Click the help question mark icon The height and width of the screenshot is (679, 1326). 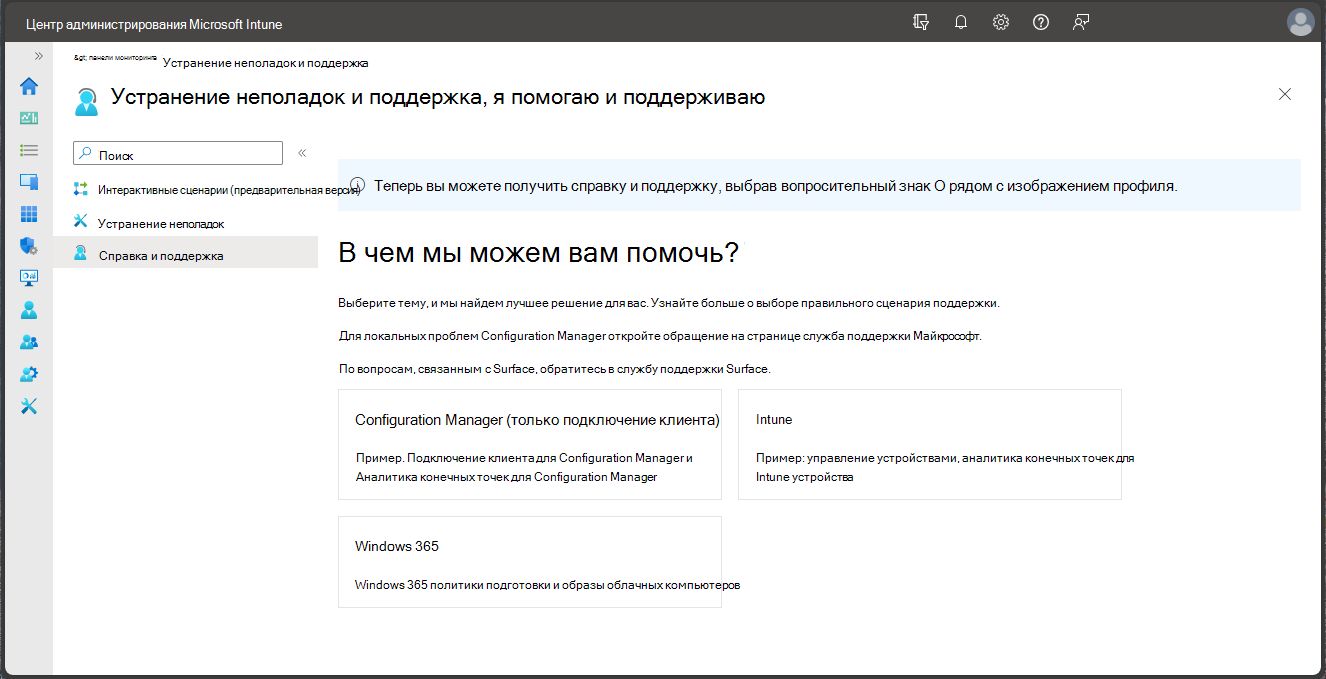pos(1041,22)
